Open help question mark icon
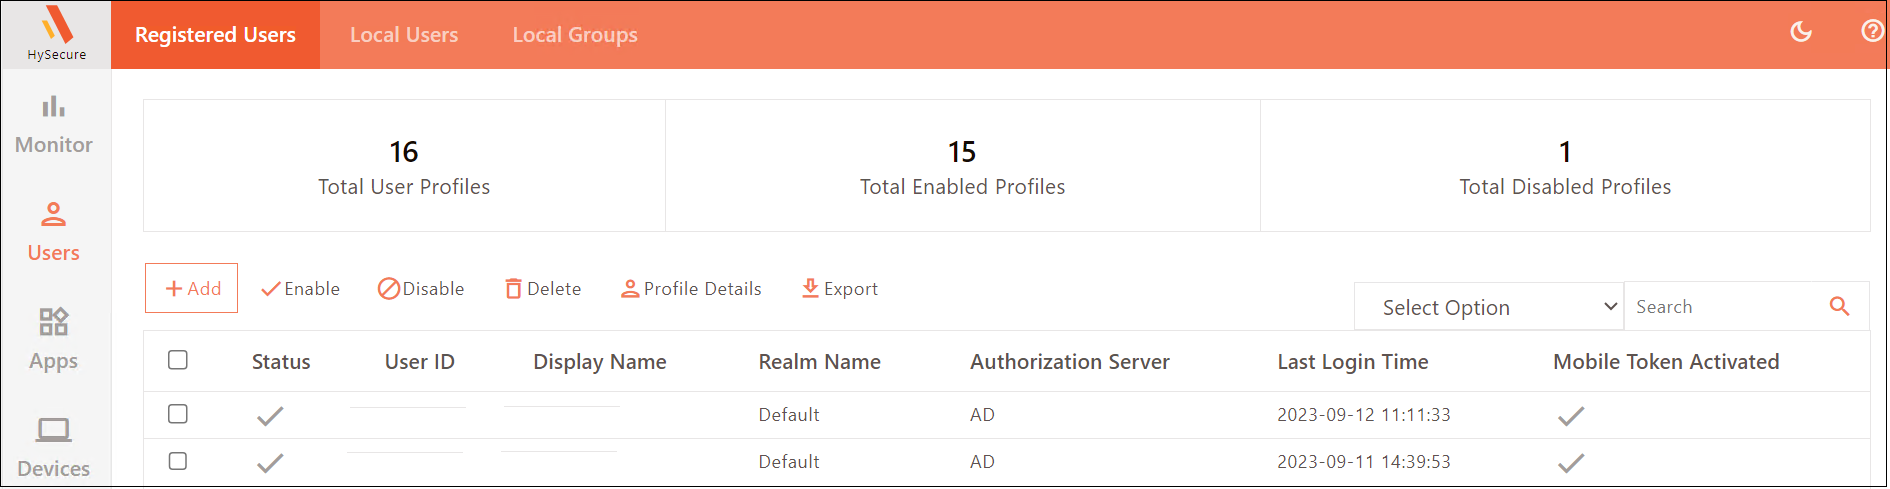 point(1871,31)
